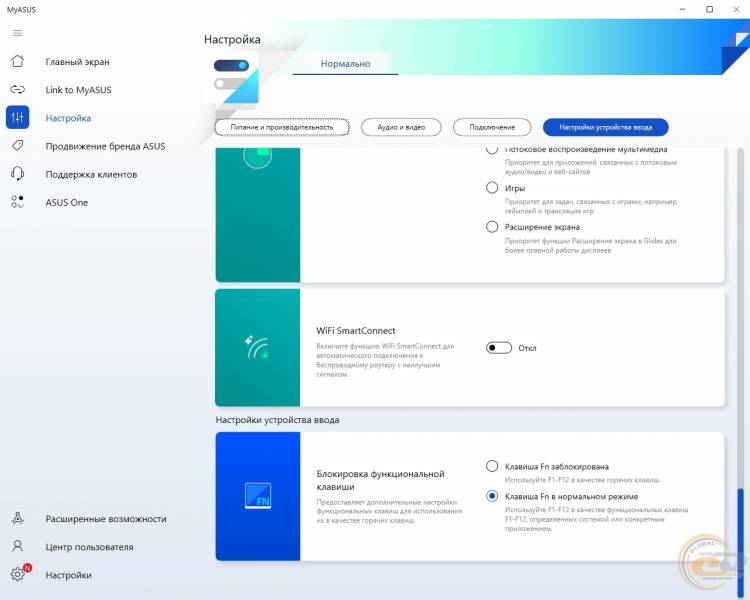Open Расширенные возможности section

106,519
